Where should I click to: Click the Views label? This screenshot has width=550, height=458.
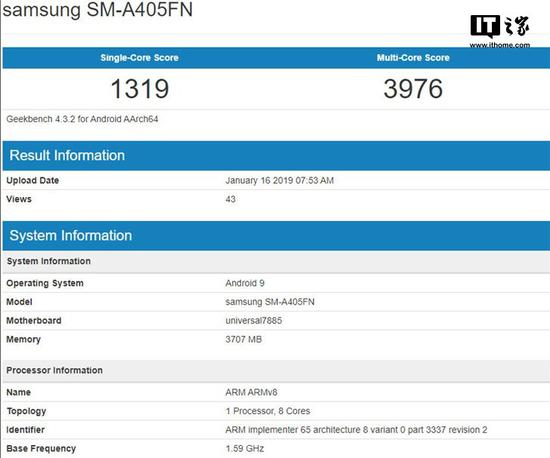pyautogui.click(x=19, y=199)
